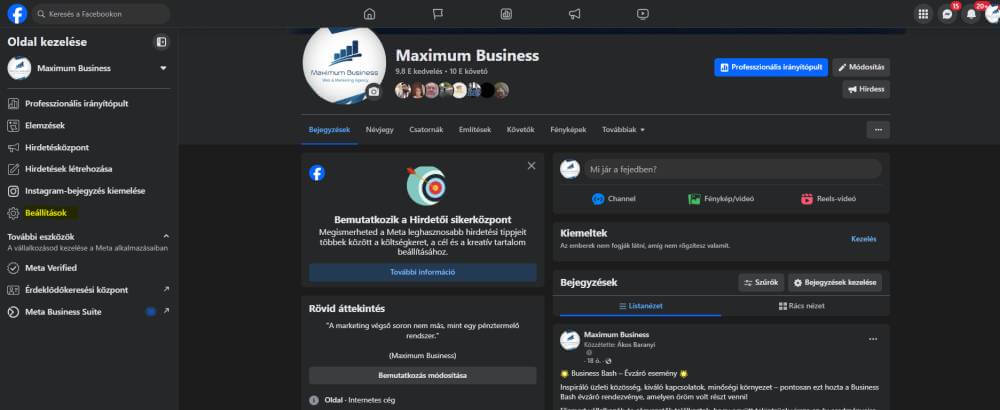Click Hirdess button

tap(866, 89)
